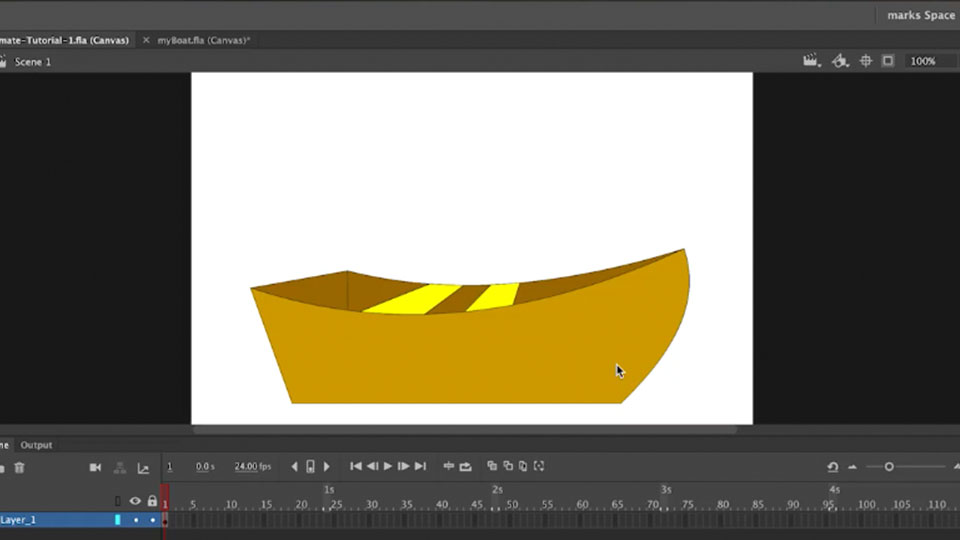Enable the Onion Skin icon

click(x=492, y=466)
